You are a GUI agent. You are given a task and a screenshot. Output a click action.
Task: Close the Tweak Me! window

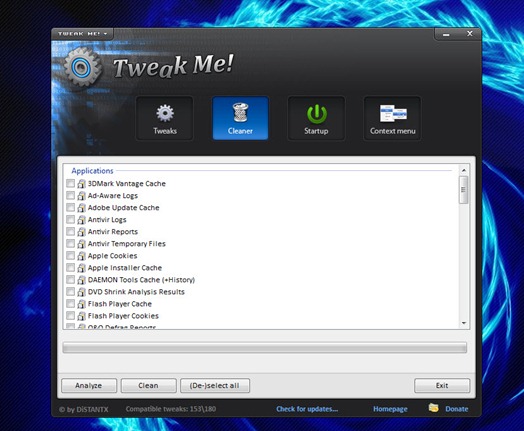pyautogui.click(x=470, y=34)
